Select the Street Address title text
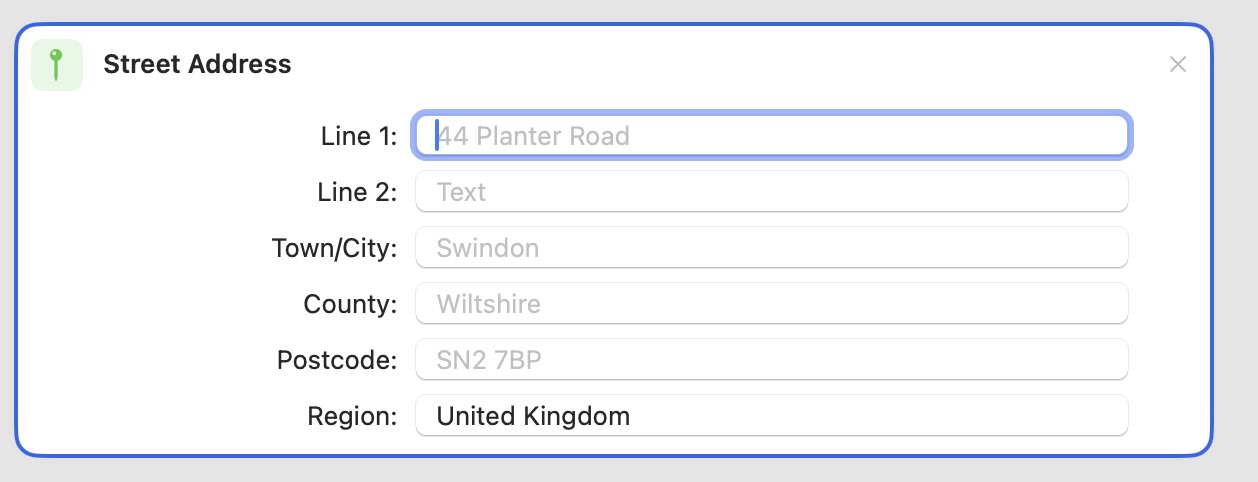The width and height of the screenshot is (1258, 482). coord(197,65)
